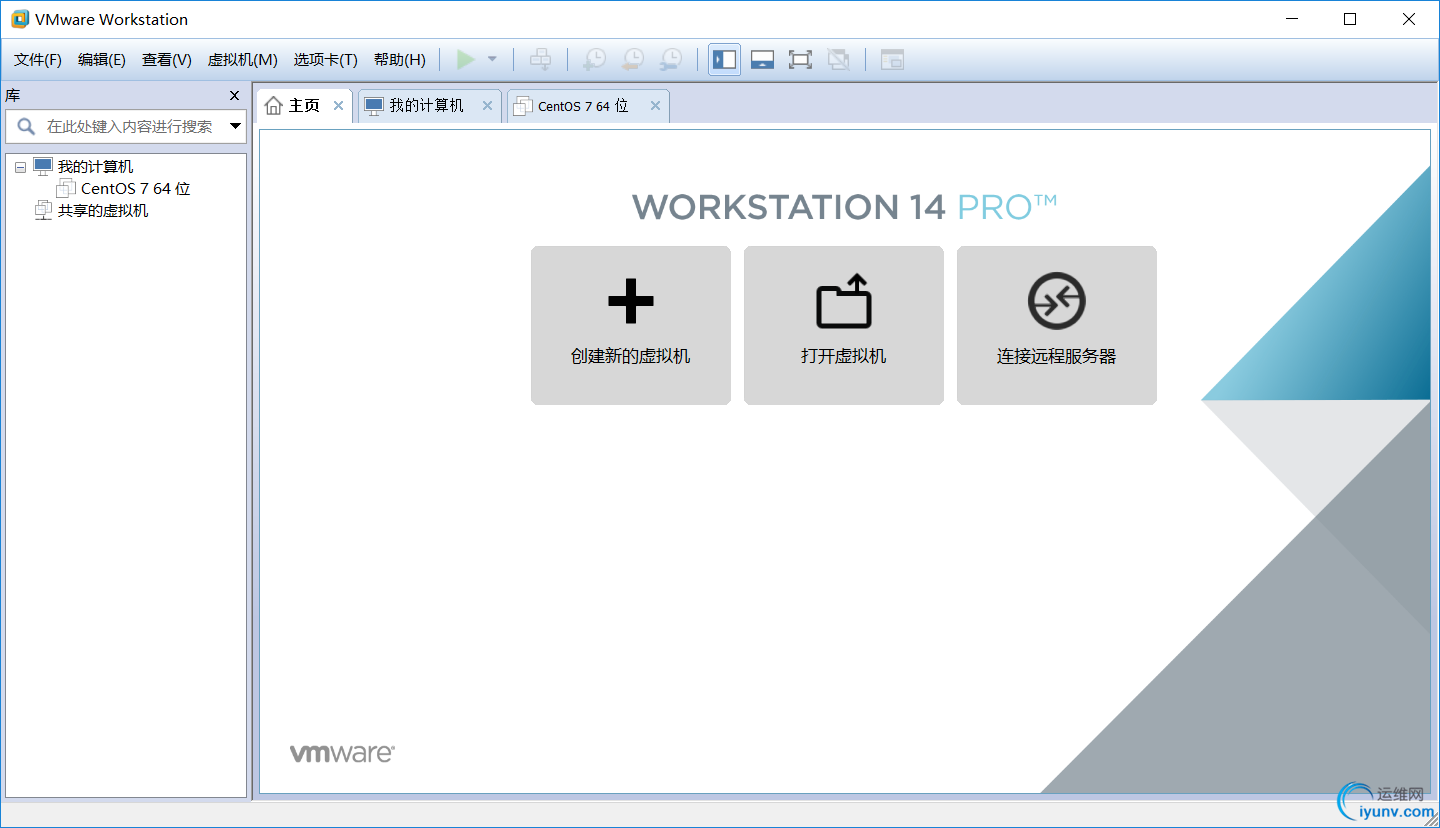Switch to the 我的计算机 tab
The image size is (1440, 828).
427,106
